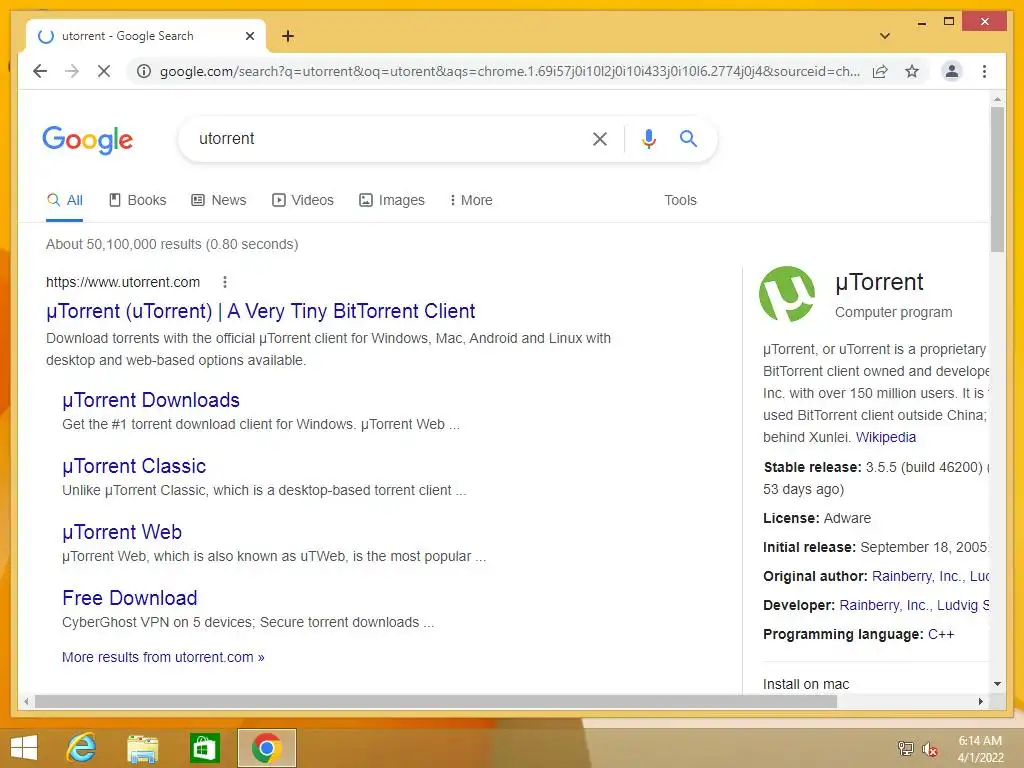This screenshot has width=1024, height=768.
Task: Open the Windows Start button
Action: [24, 748]
